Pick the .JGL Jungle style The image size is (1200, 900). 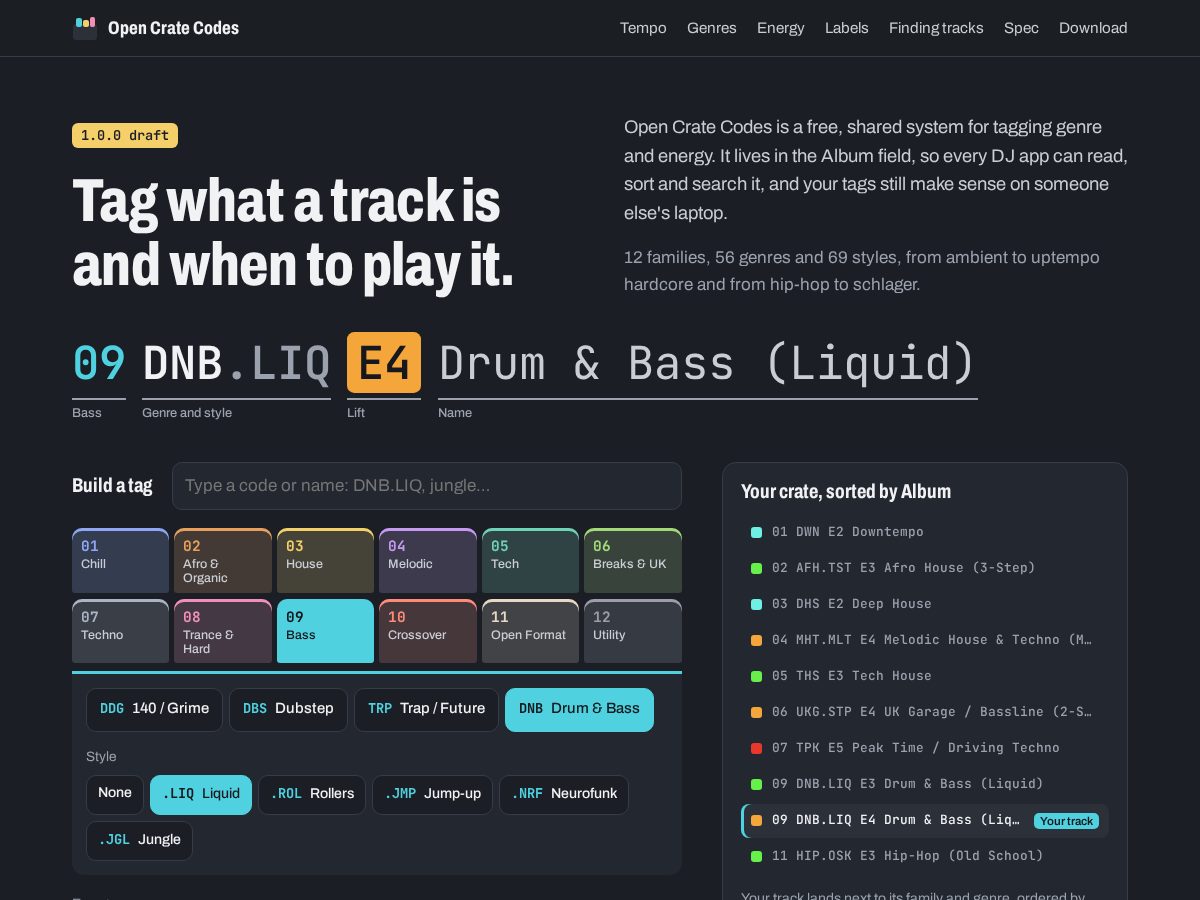139,841
